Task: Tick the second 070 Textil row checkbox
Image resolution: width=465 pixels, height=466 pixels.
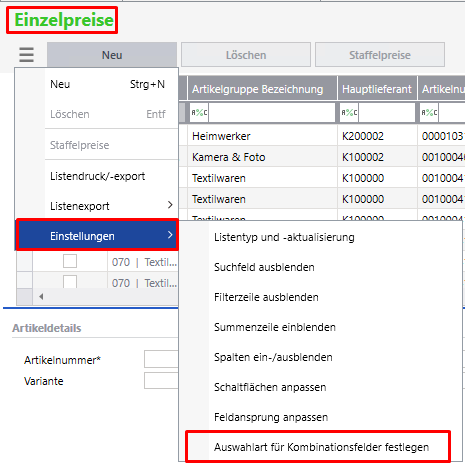Action: coord(70,282)
